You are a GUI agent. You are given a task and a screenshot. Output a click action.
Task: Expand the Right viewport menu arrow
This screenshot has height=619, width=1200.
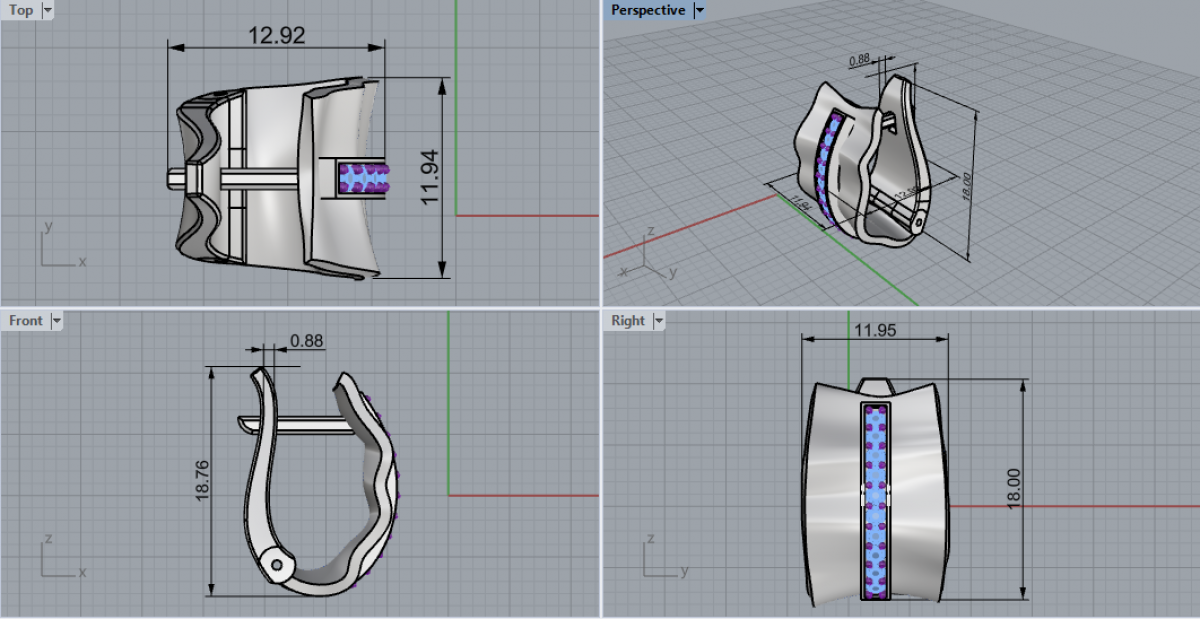coord(658,321)
